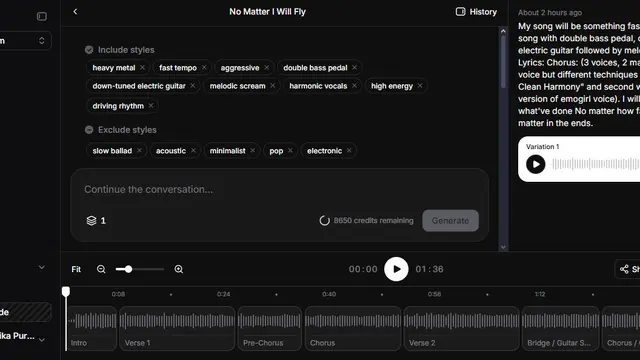The height and width of the screenshot is (360, 640).
Task: Click the melodic scream tag text
Action: coord(238,86)
